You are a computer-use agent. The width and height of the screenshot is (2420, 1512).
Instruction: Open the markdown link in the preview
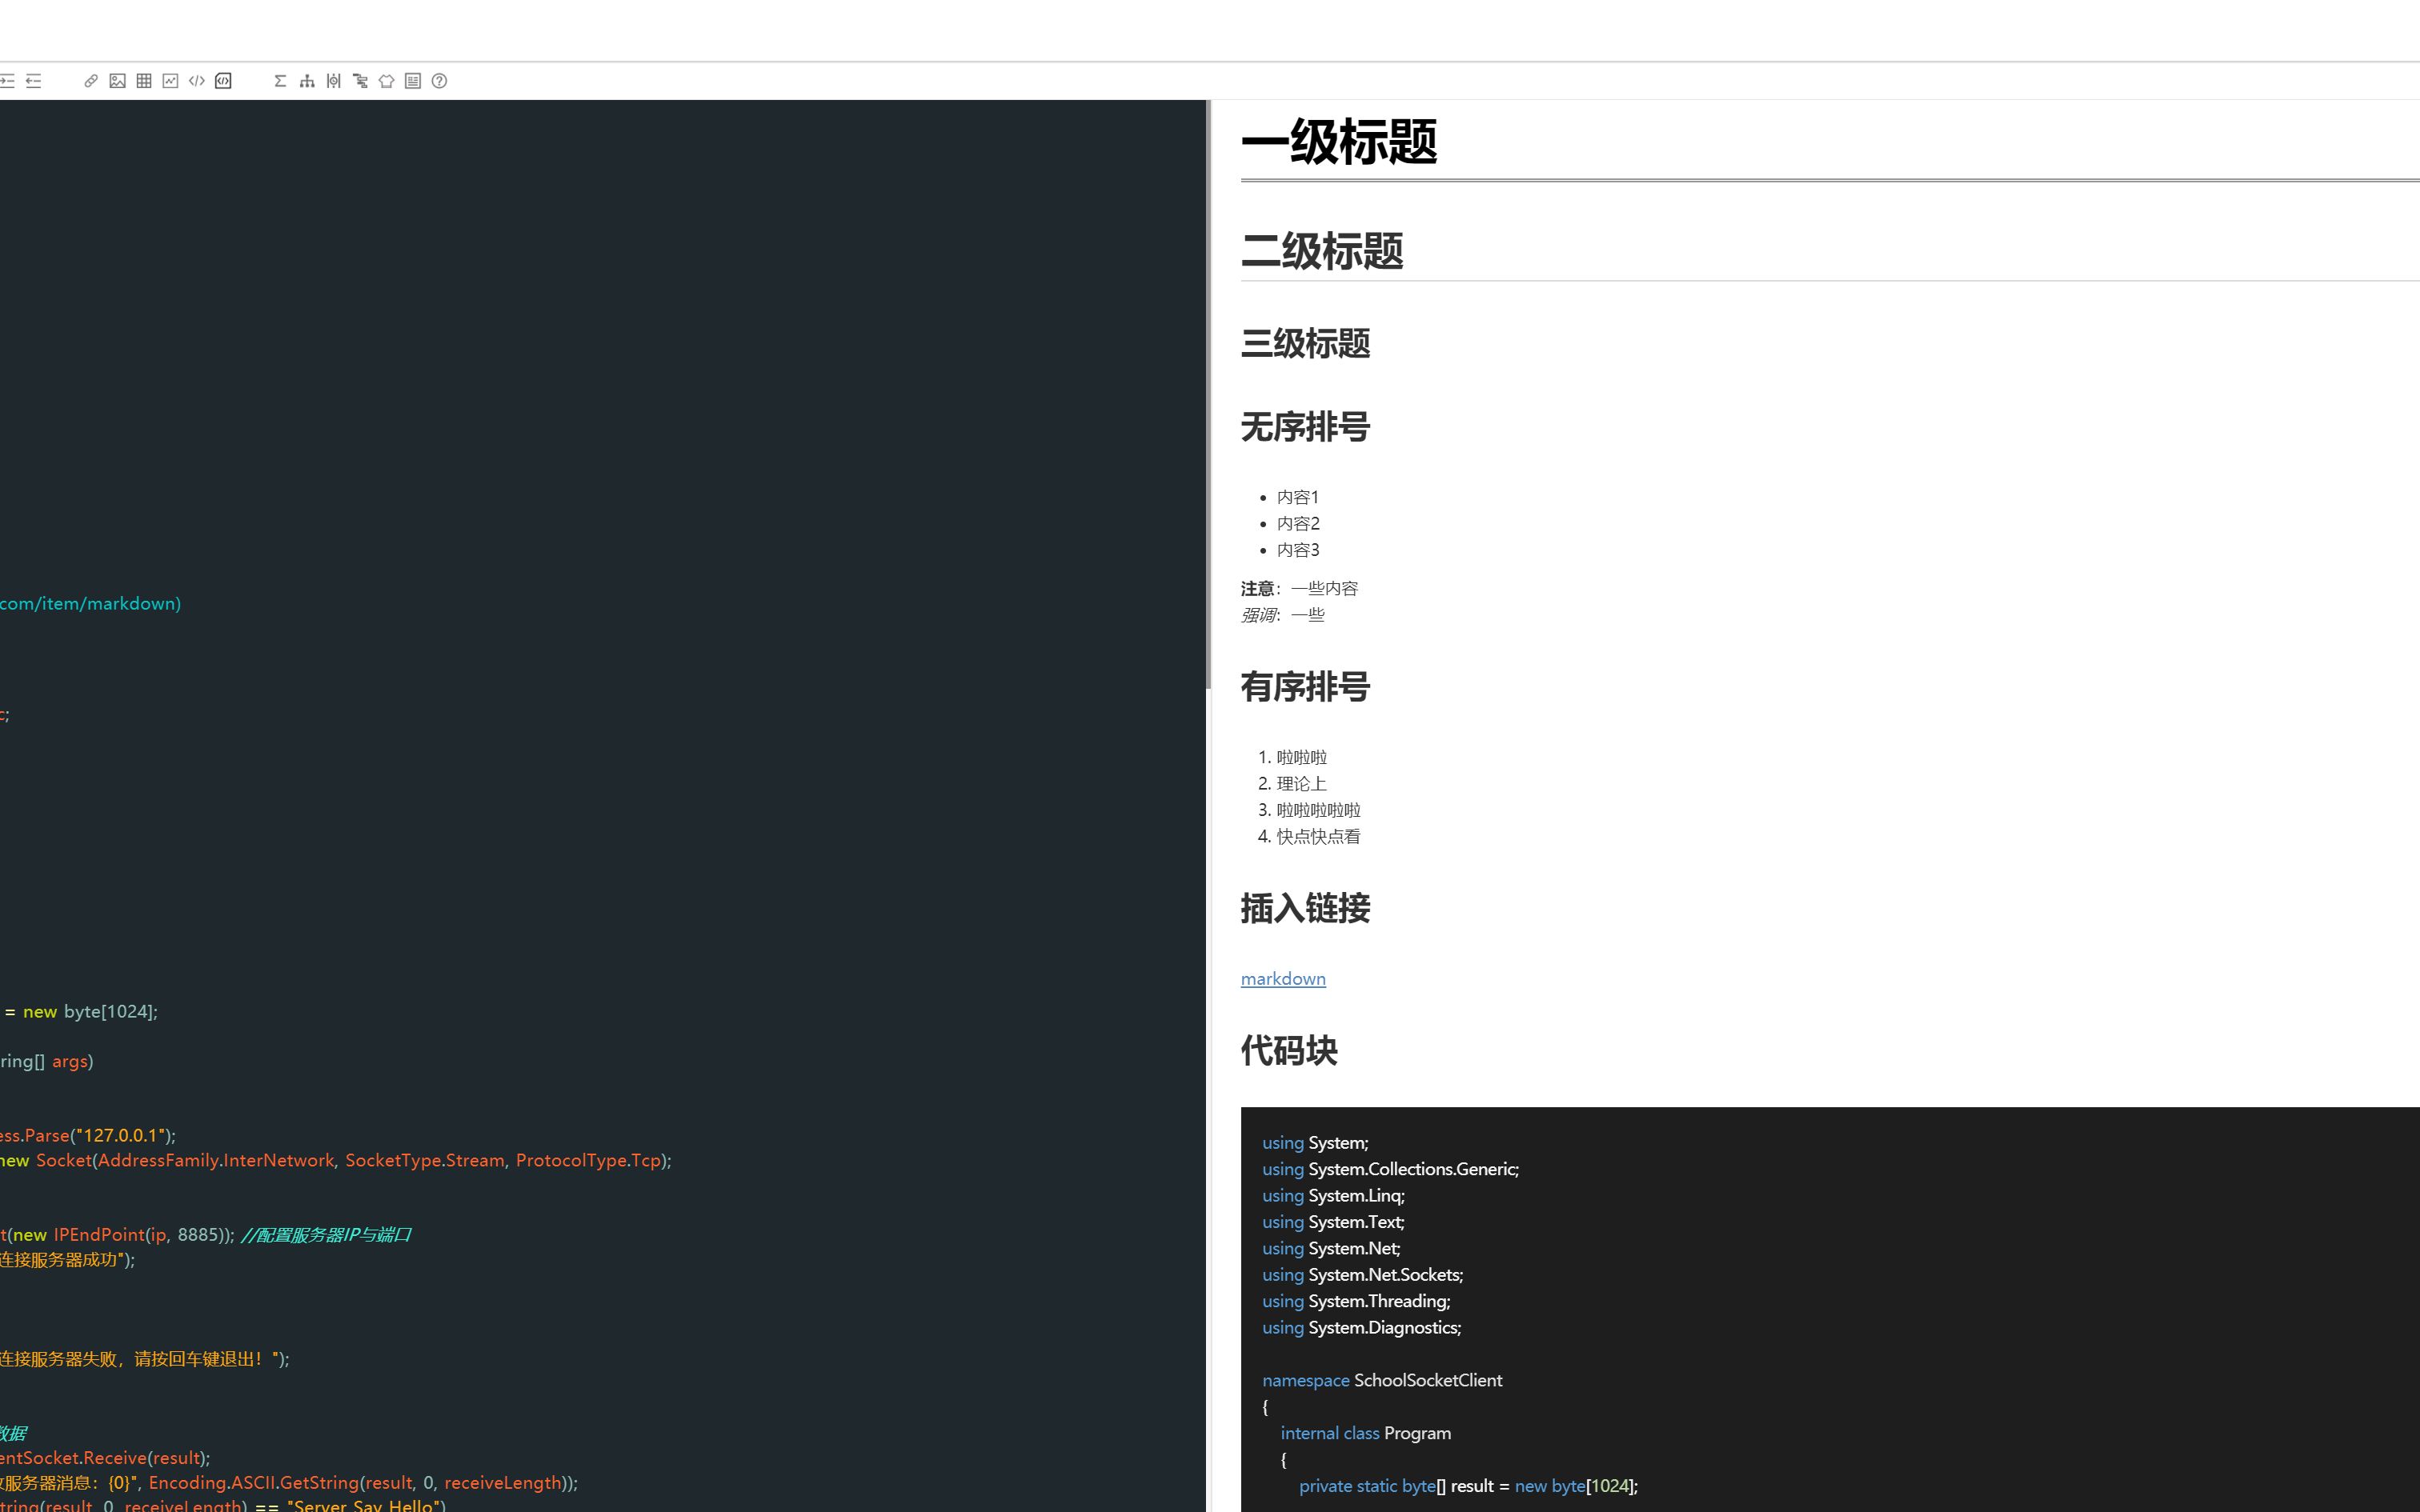[x=1283, y=979]
